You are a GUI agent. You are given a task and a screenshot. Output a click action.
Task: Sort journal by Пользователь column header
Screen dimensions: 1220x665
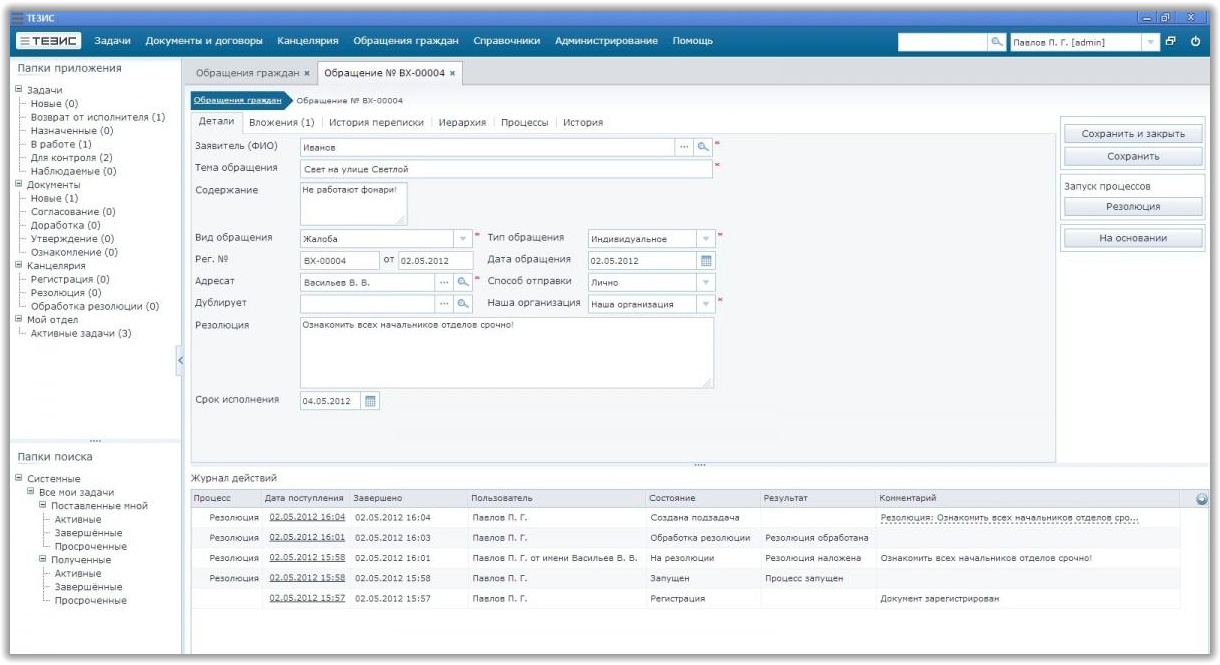coord(502,498)
